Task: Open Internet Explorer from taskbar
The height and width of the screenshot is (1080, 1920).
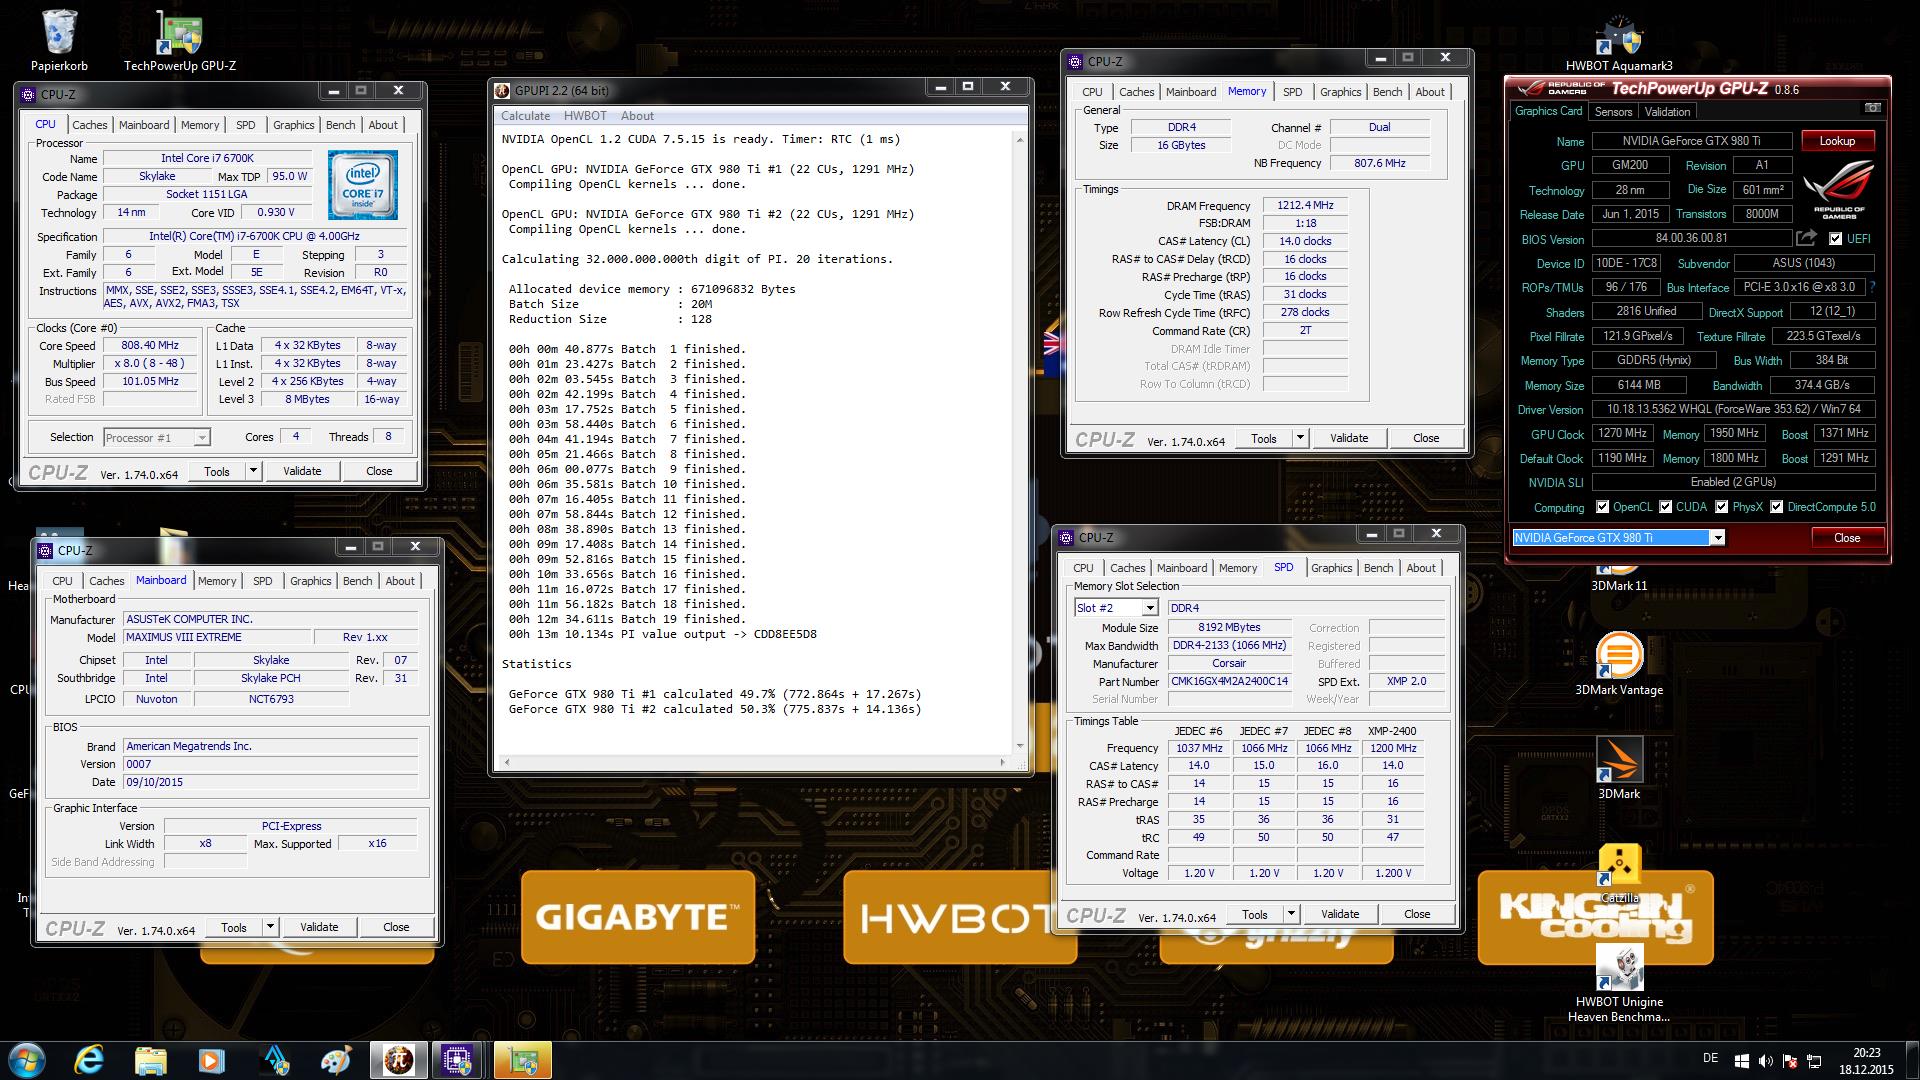Action: pyautogui.click(x=89, y=1060)
